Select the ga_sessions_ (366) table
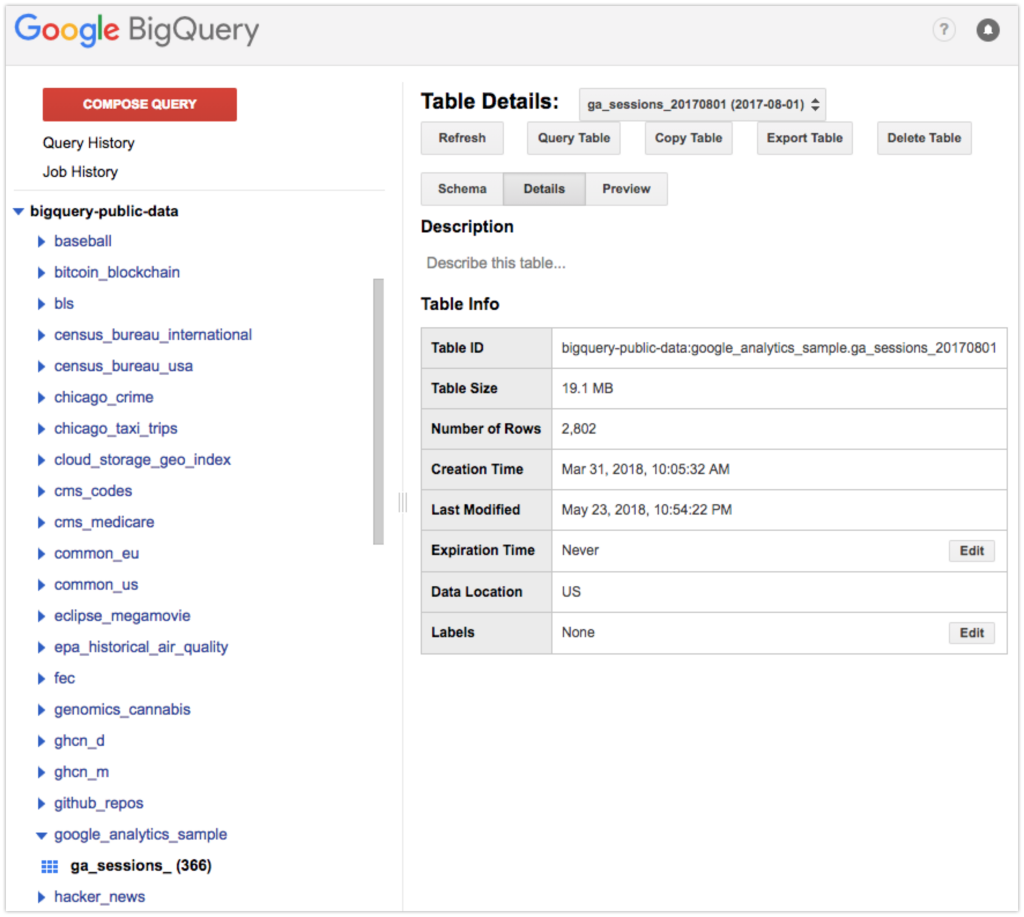 (x=141, y=866)
